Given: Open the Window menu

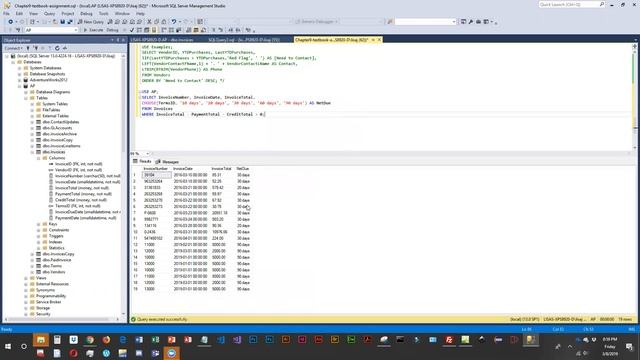Looking at the screenshot, I should coord(122,13).
